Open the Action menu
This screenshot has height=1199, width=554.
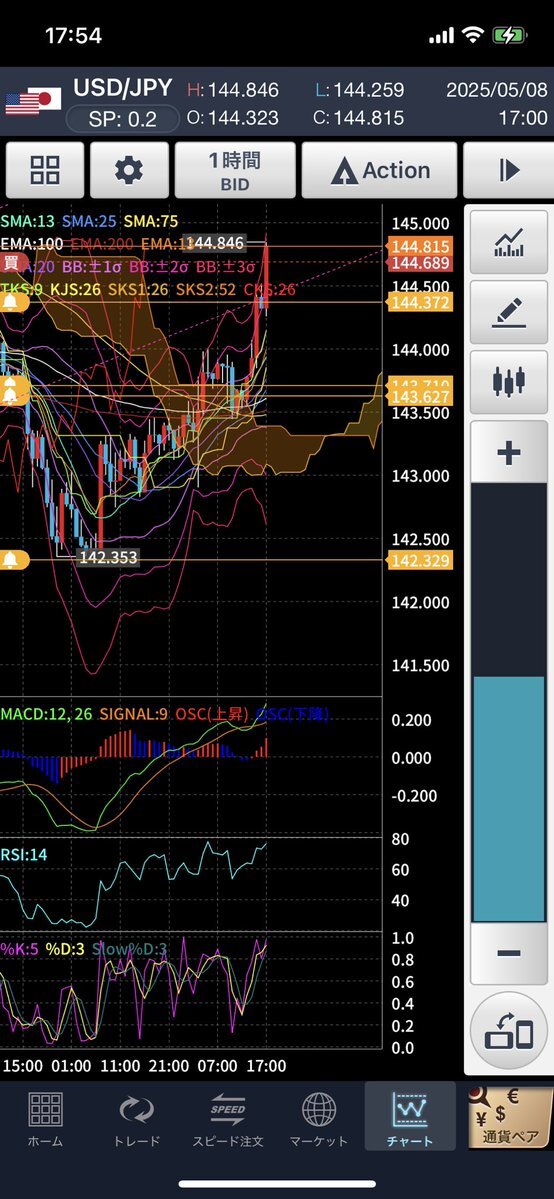(x=380, y=170)
